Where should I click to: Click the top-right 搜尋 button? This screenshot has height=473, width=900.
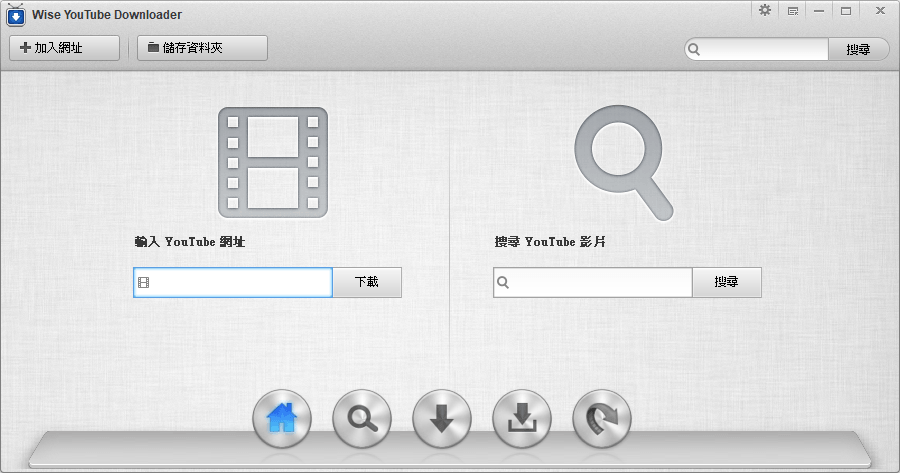click(859, 49)
